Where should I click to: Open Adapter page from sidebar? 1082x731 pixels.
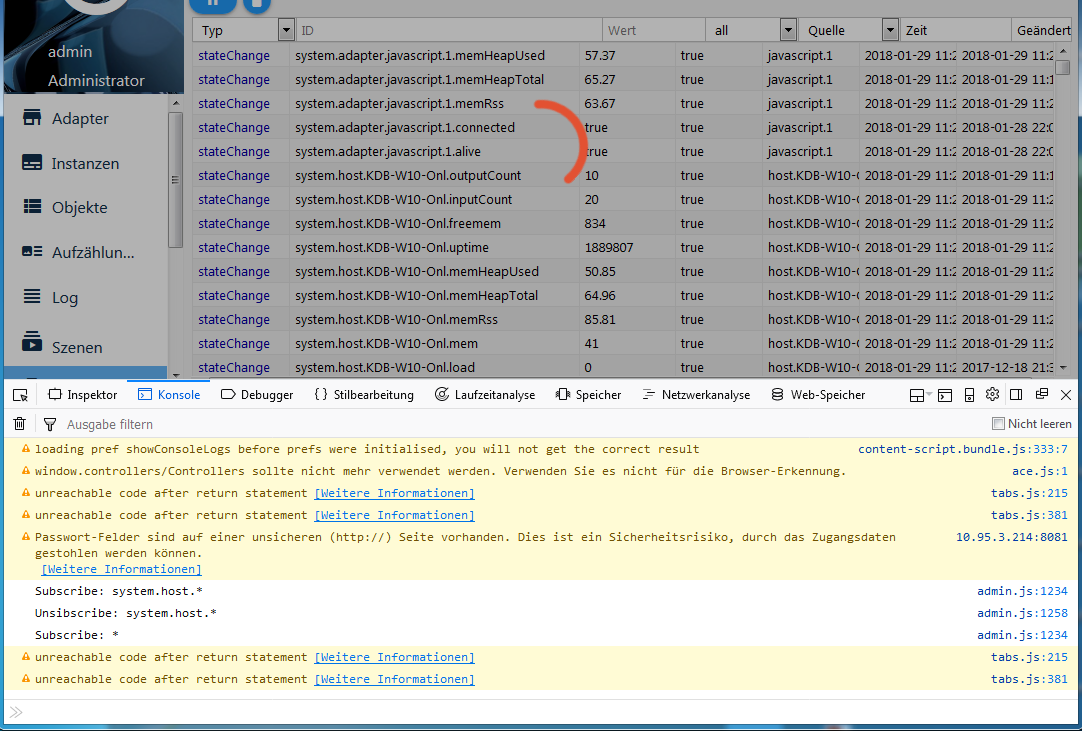(x=79, y=118)
